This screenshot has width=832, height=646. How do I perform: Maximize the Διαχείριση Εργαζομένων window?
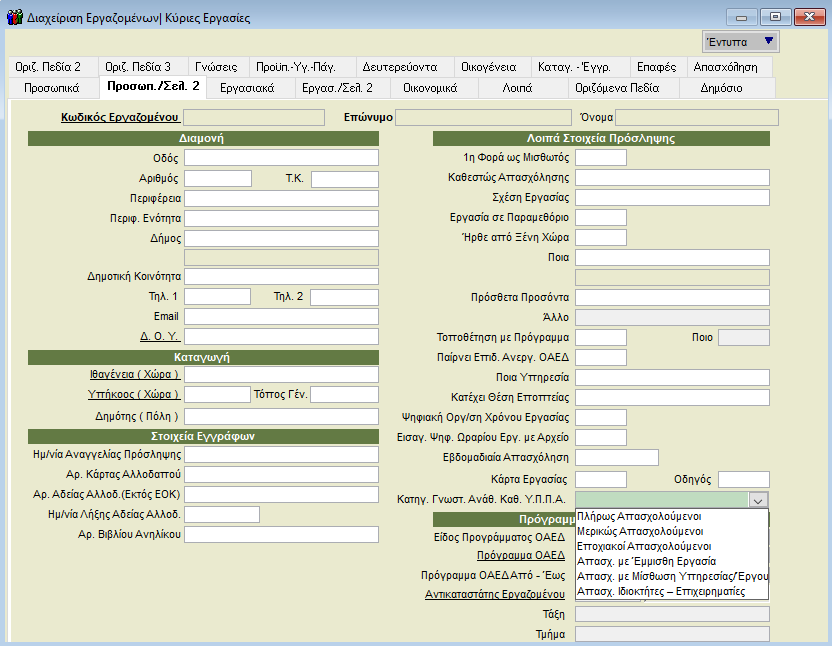click(774, 17)
